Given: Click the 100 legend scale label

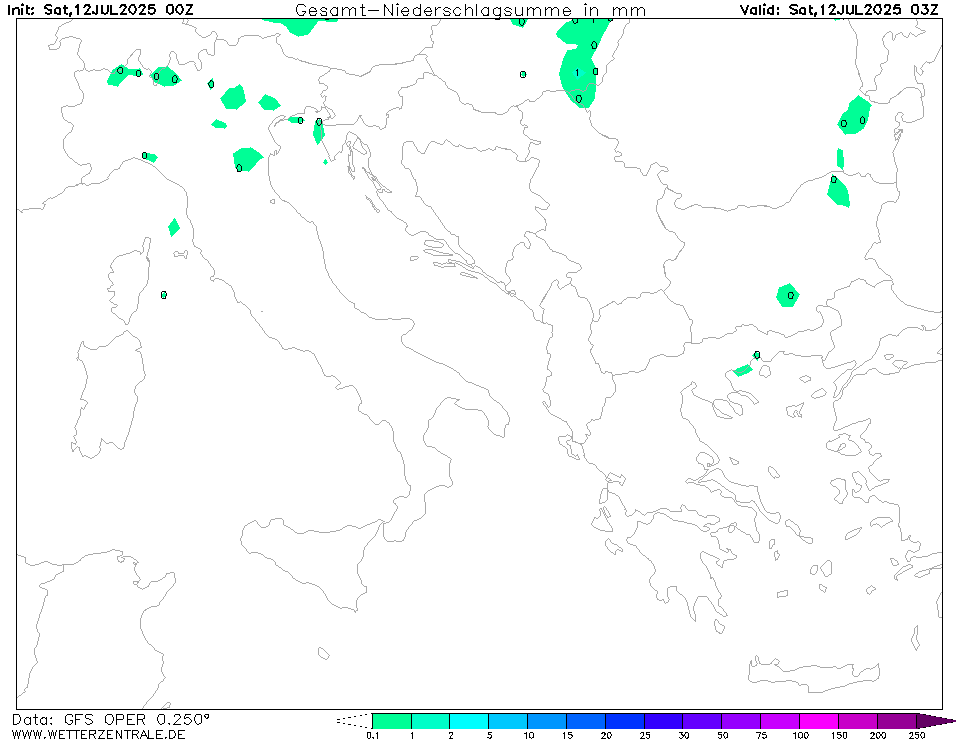Looking at the screenshot, I should [800, 735].
